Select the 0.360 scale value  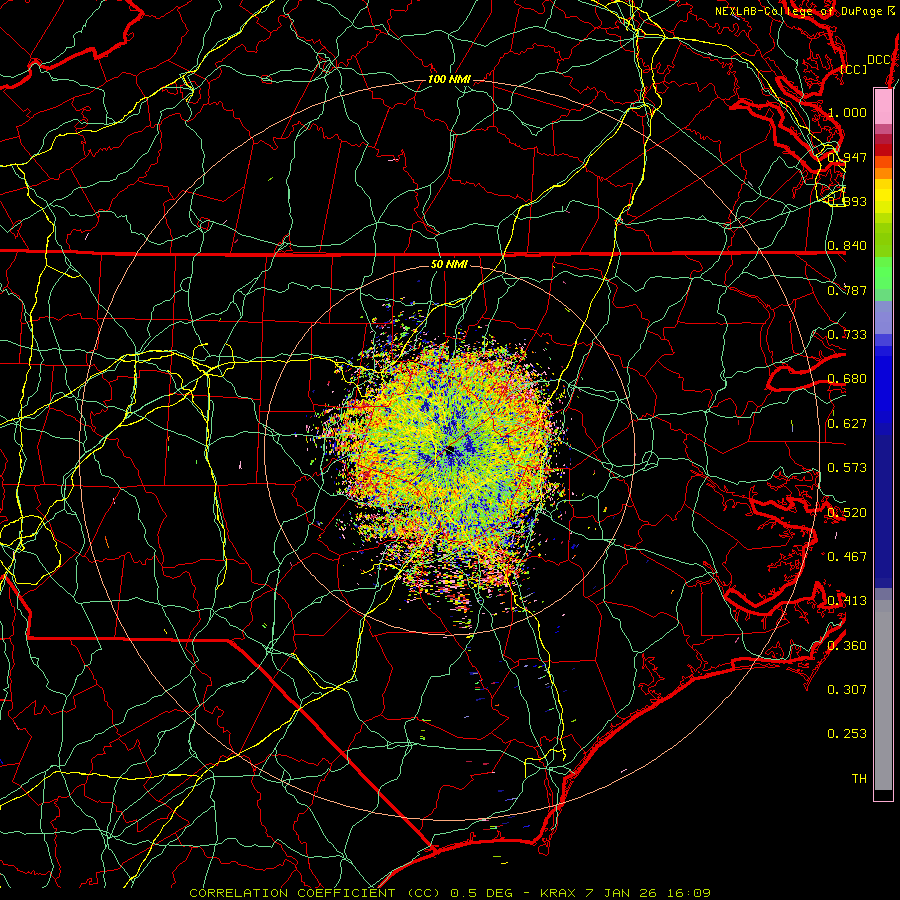pyautogui.click(x=847, y=646)
